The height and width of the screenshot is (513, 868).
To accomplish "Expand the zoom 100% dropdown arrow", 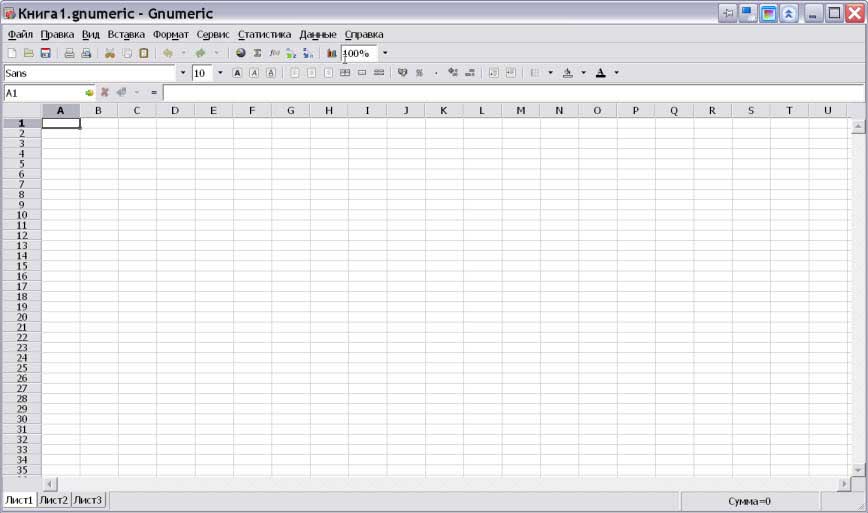I will point(385,53).
